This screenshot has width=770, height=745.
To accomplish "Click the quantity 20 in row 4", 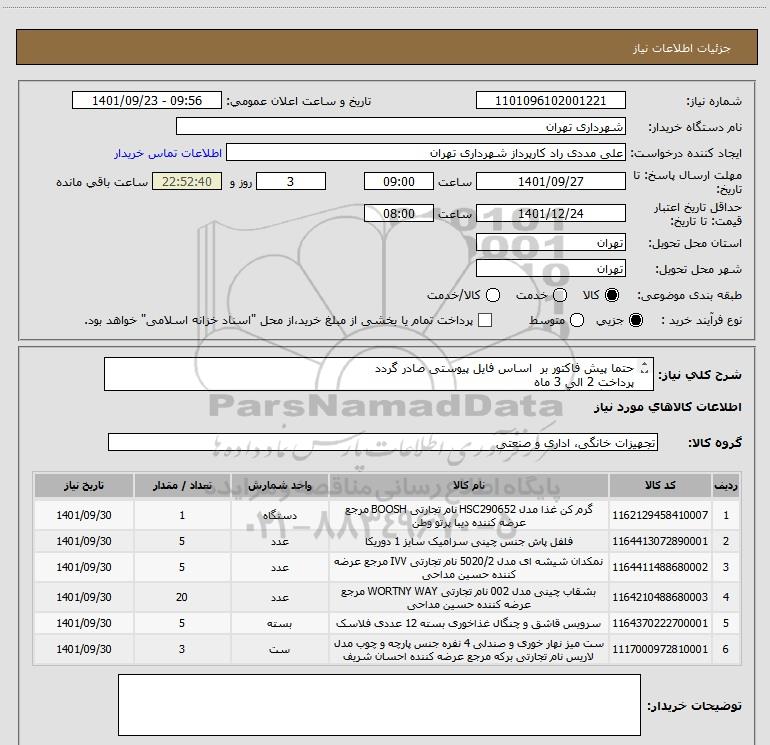I will pos(182,597).
